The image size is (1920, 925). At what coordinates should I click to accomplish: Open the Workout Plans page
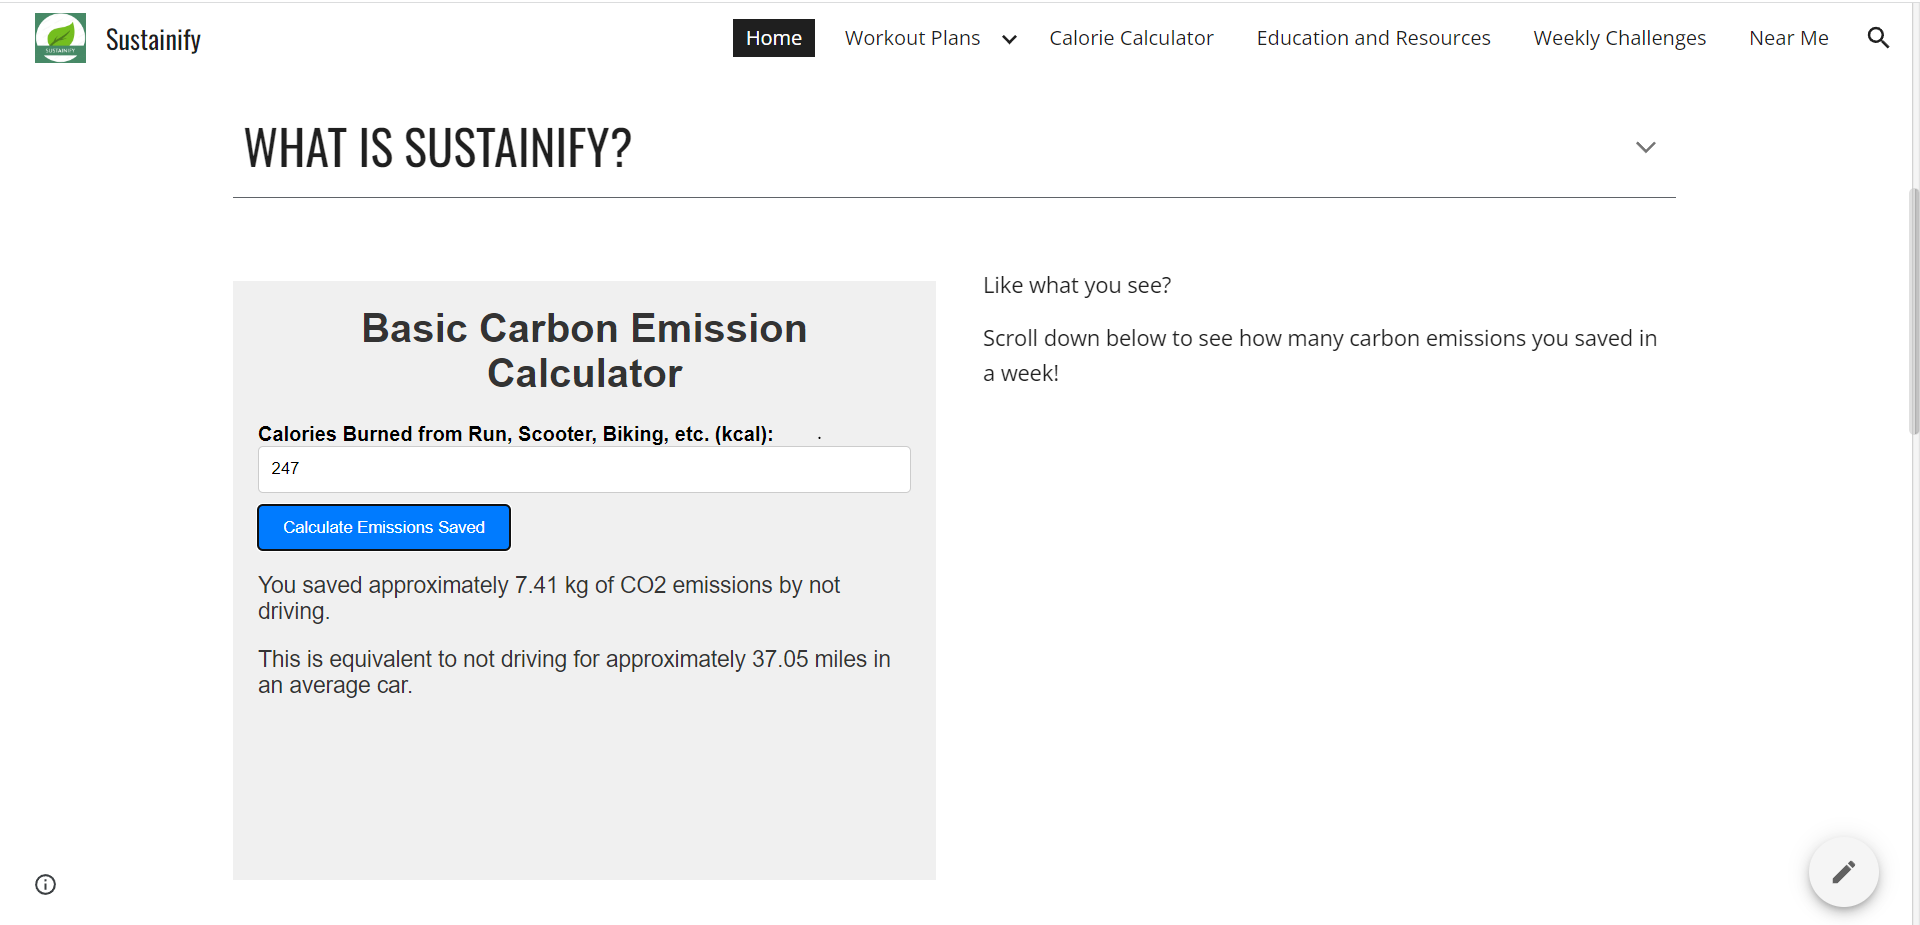912,38
